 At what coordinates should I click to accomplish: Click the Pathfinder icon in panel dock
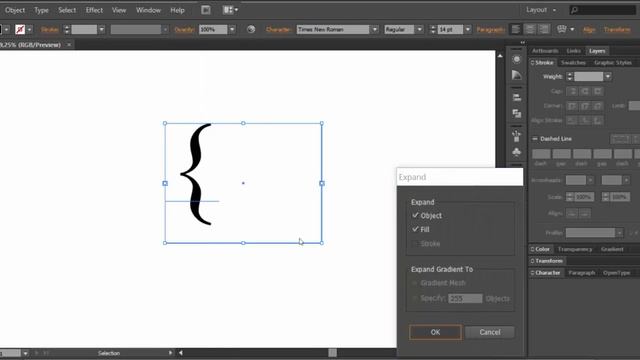click(x=517, y=113)
